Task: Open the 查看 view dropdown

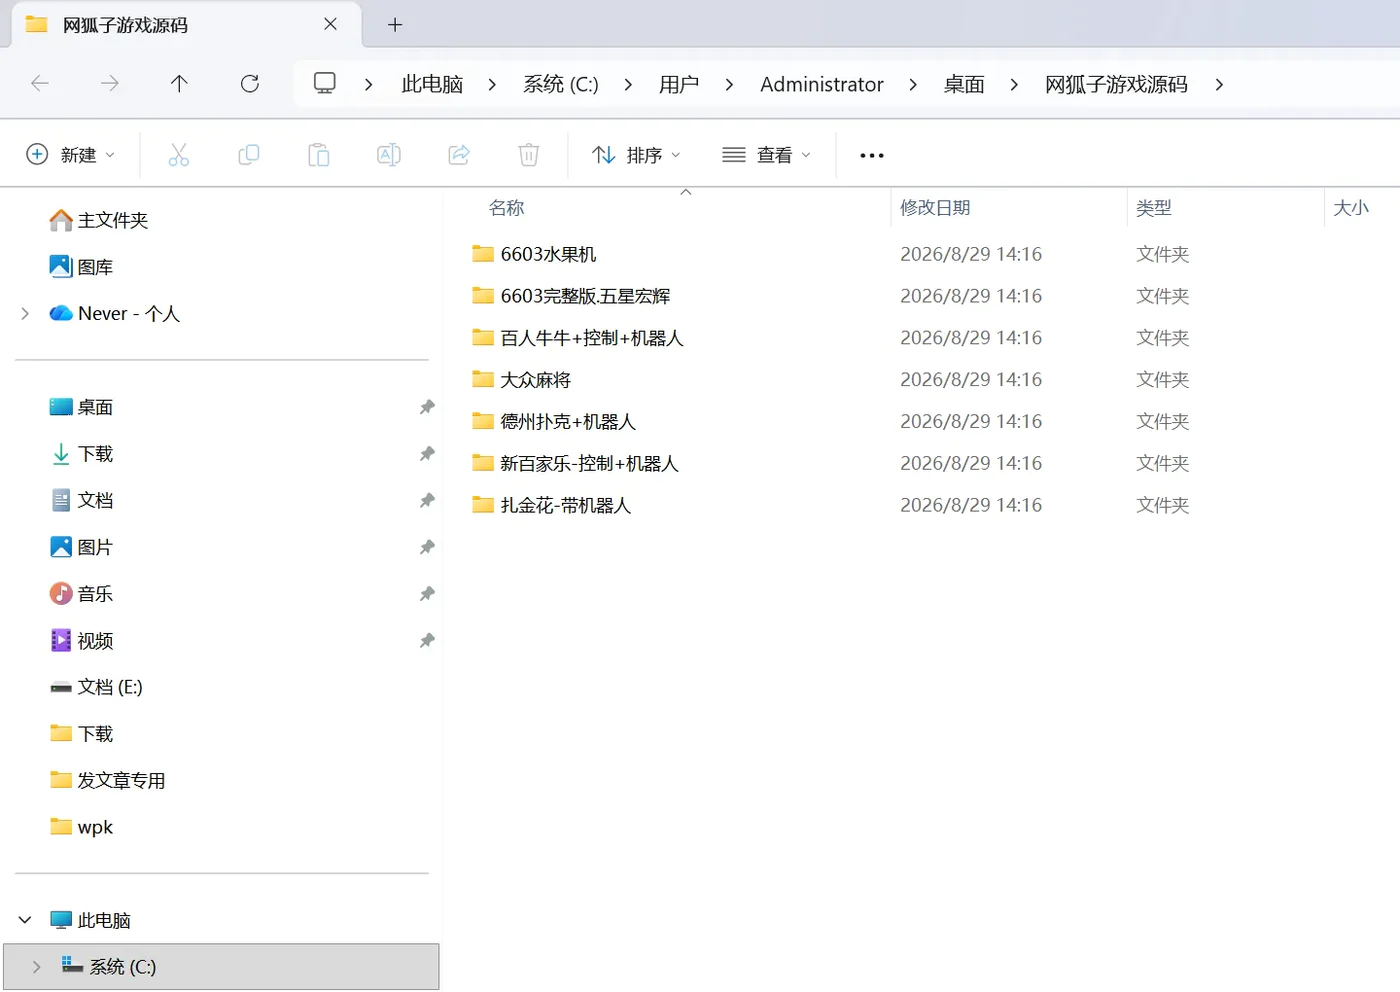Action: 766,155
